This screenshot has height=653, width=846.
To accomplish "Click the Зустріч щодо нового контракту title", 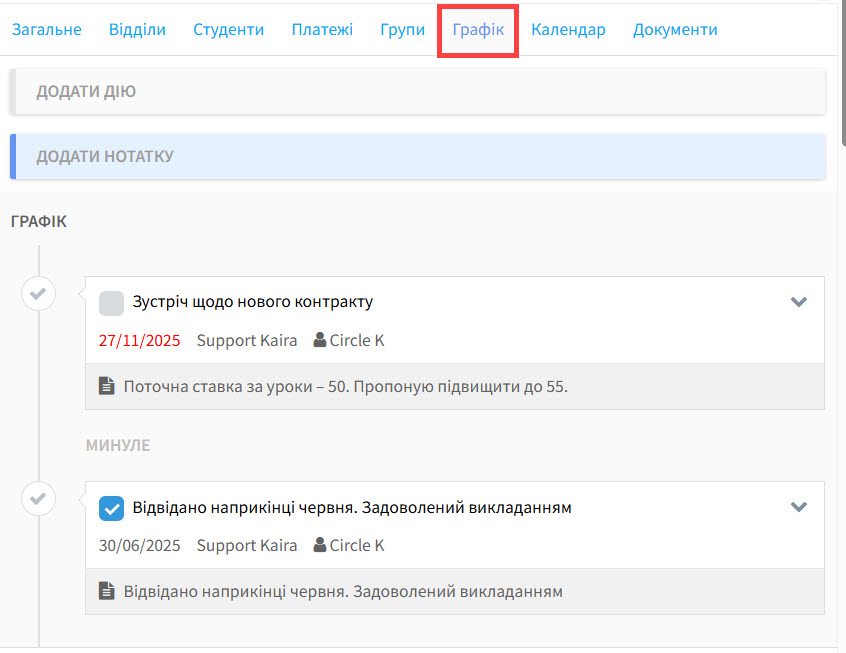I will click(252, 302).
